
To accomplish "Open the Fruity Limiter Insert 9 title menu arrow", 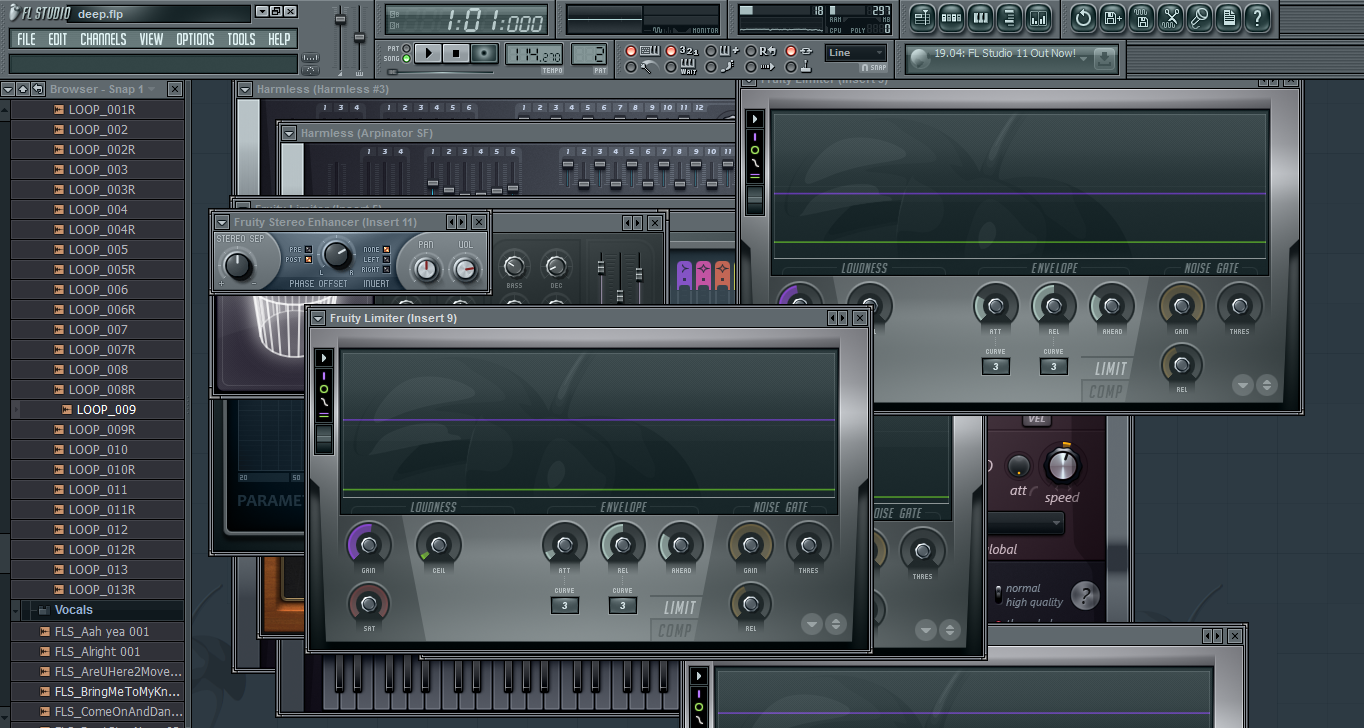I will click(x=319, y=318).
